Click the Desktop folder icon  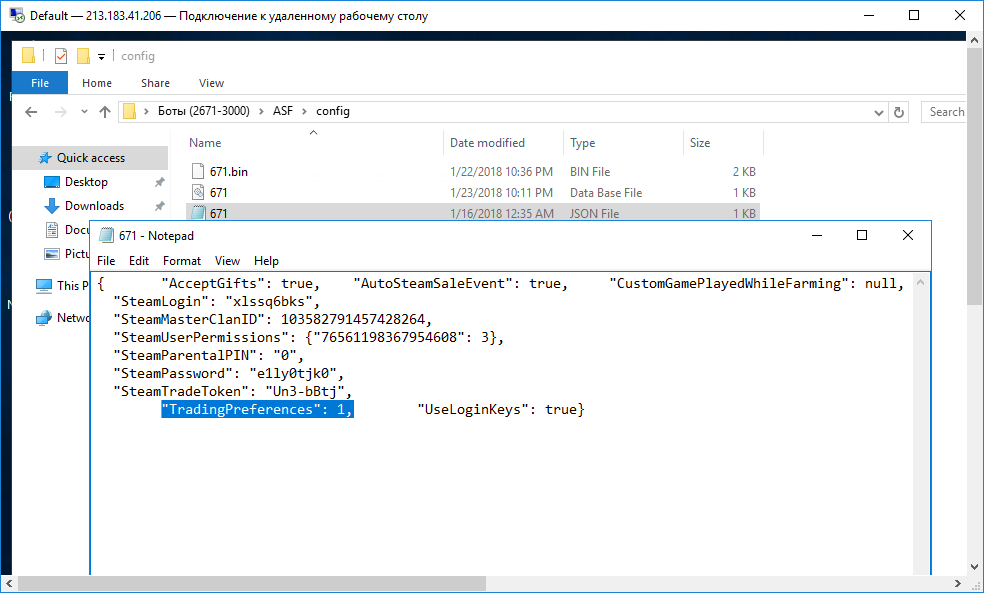pyautogui.click(x=51, y=182)
